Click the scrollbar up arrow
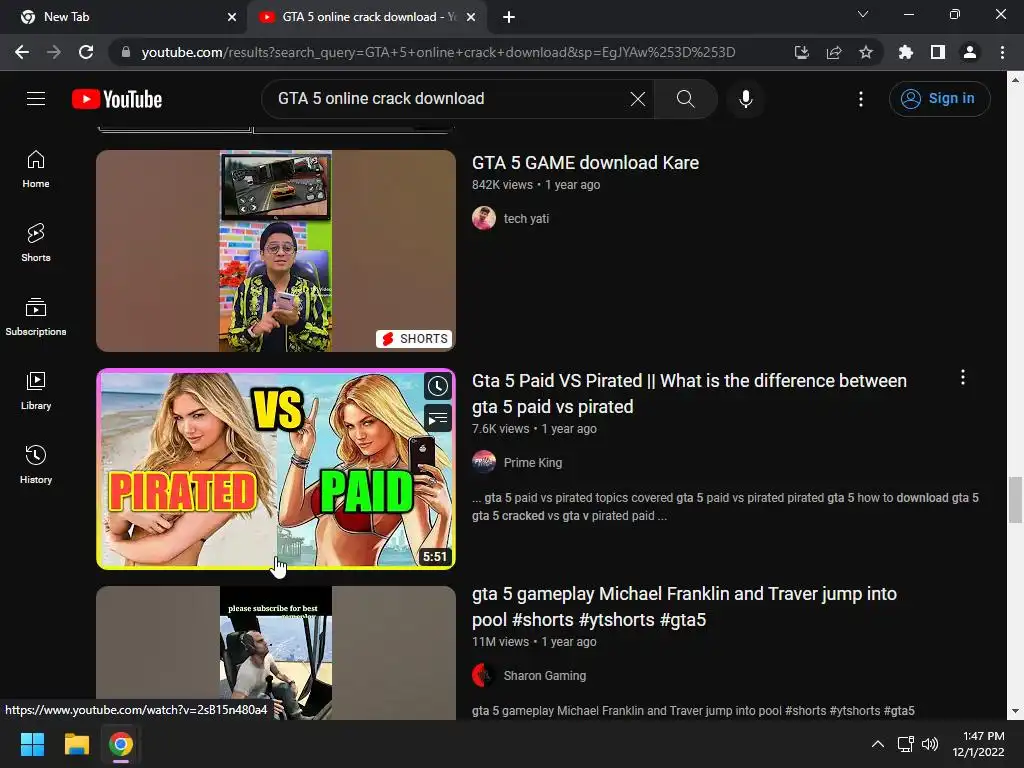 tap(1015, 80)
